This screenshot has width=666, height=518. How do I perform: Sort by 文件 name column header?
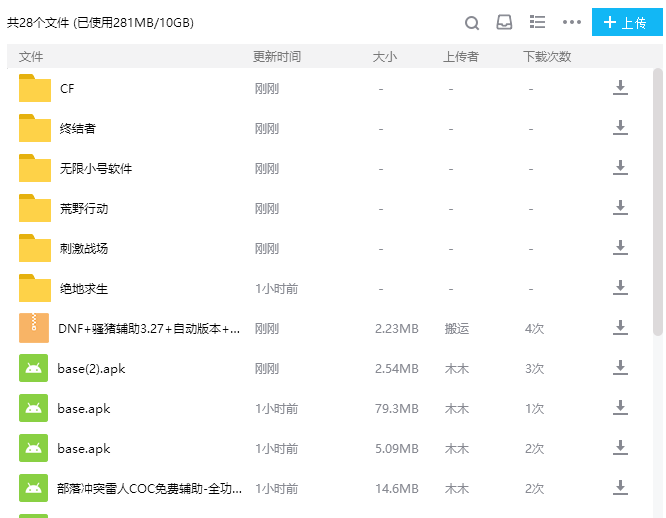click(x=31, y=57)
